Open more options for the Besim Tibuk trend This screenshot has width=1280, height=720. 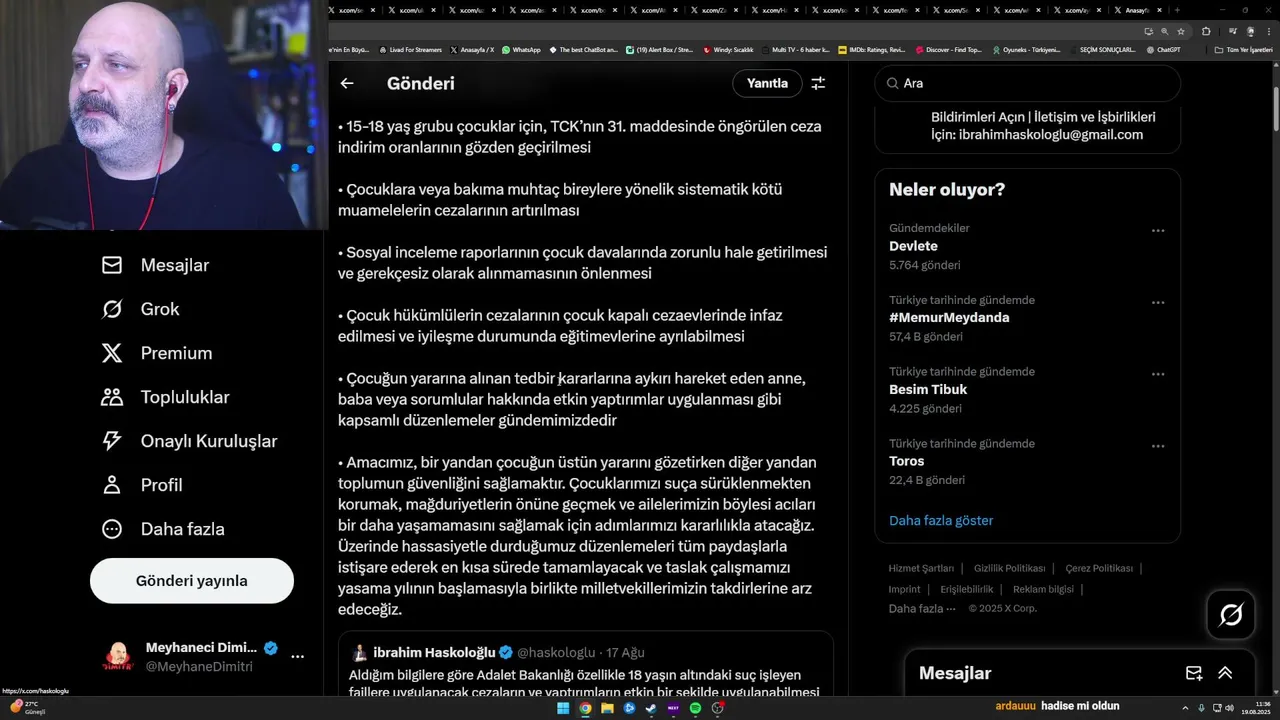click(1158, 375)
